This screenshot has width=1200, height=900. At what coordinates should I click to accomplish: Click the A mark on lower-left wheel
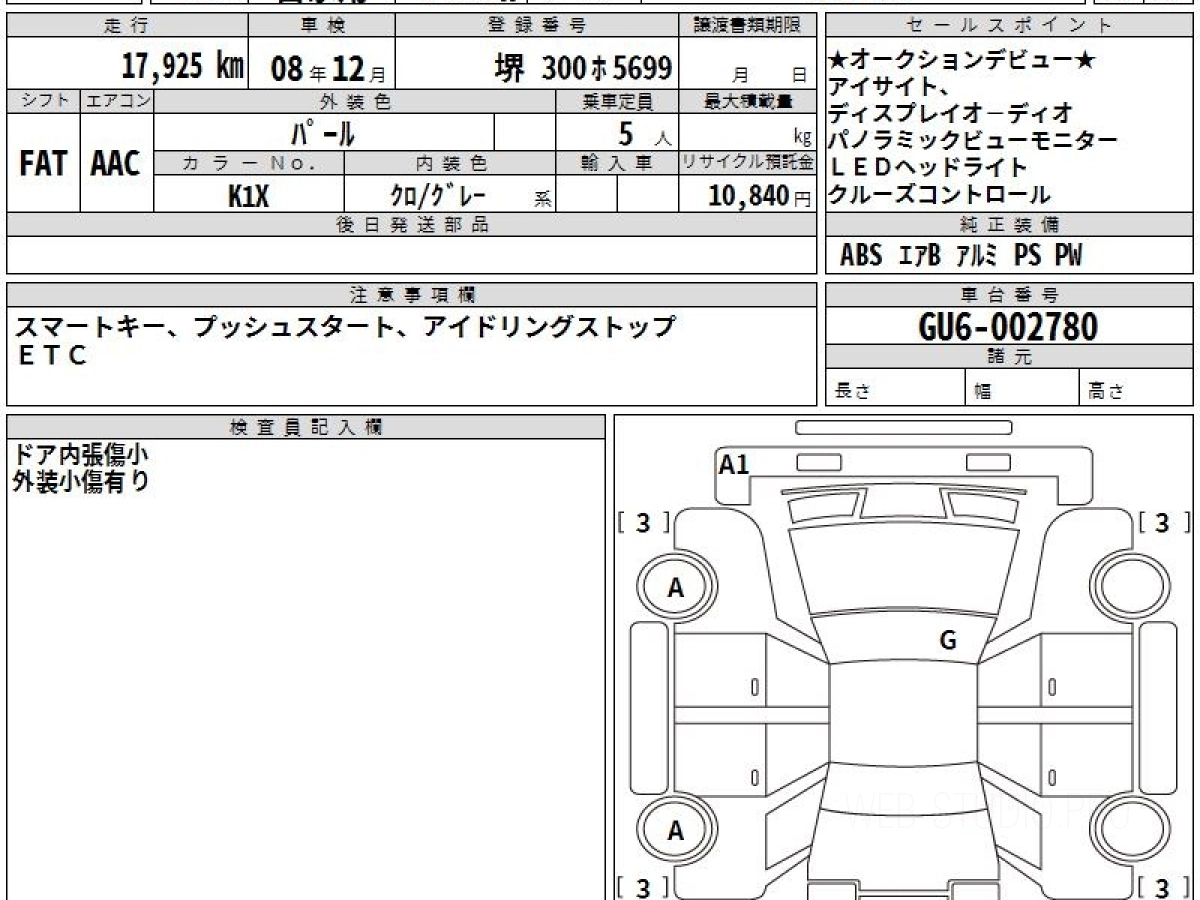point(676,830)
